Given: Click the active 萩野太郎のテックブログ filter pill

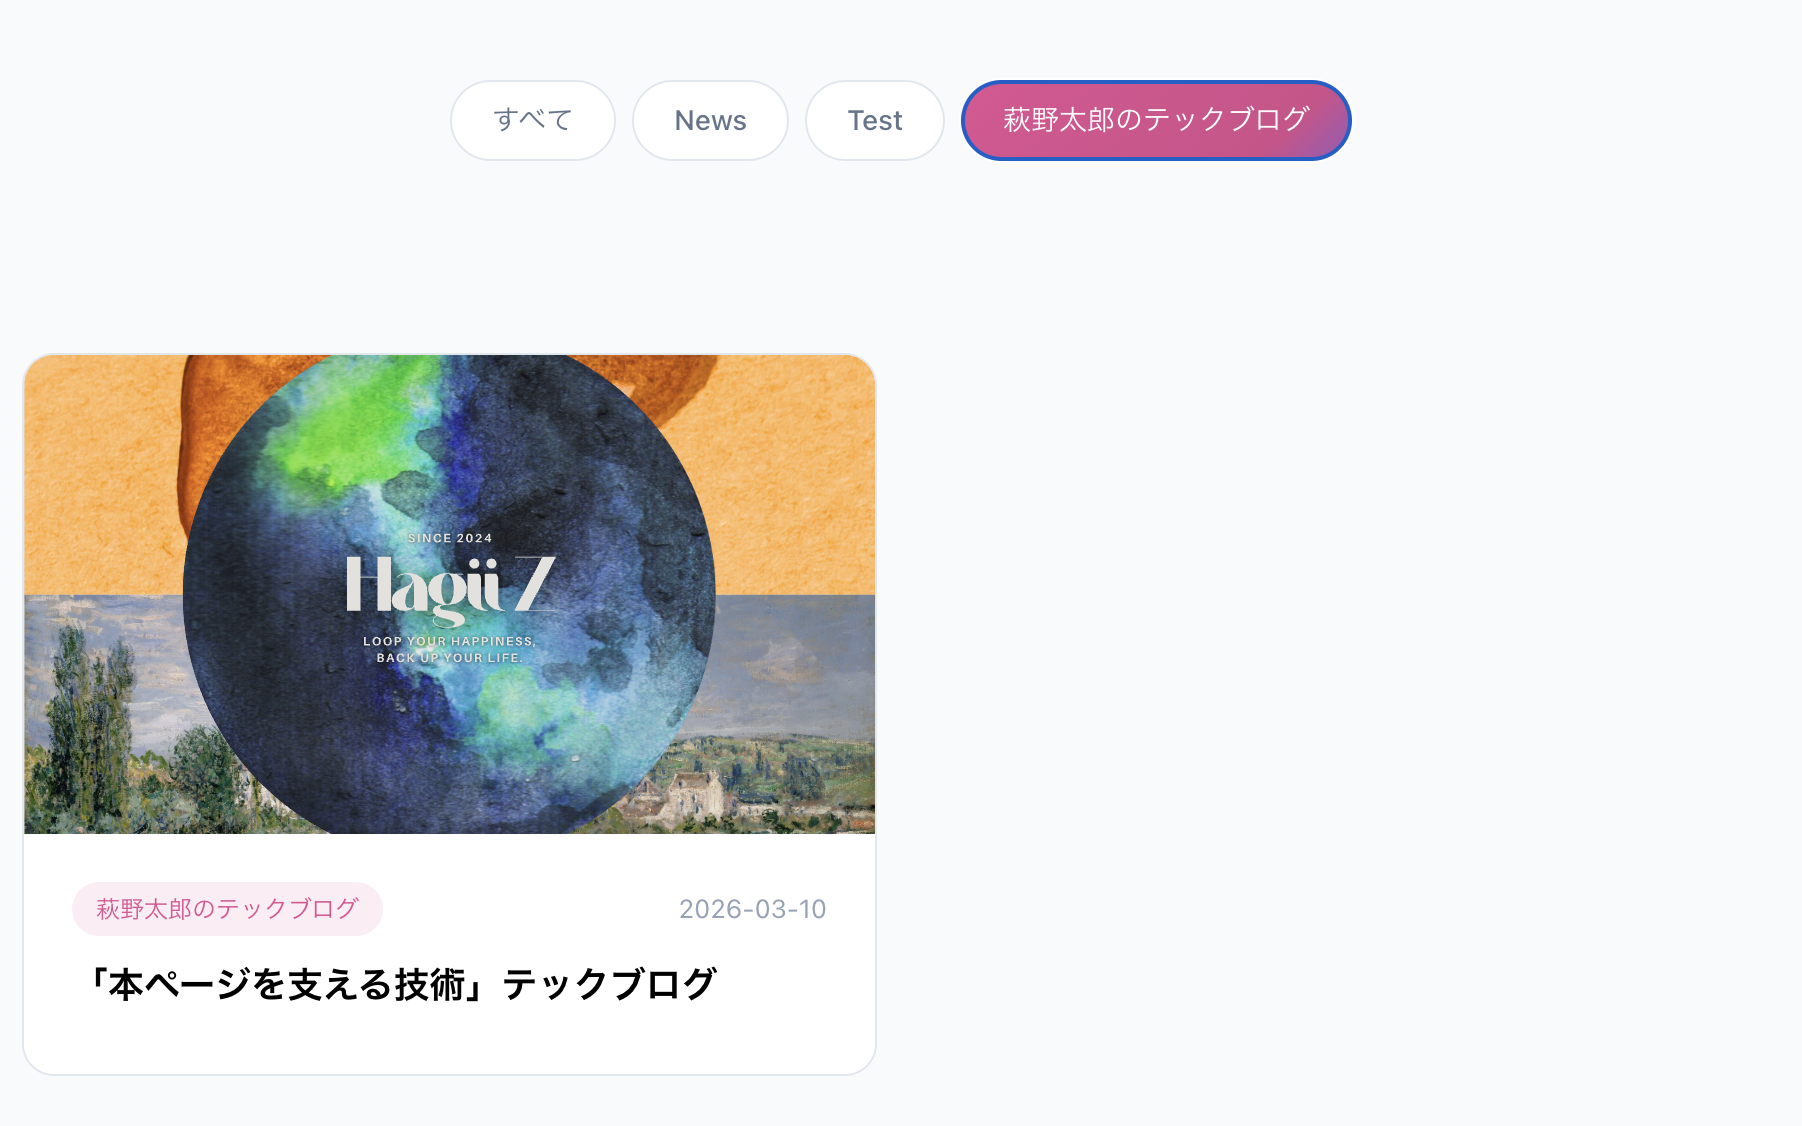Looking at the screenshot, I should point(1156,120).
